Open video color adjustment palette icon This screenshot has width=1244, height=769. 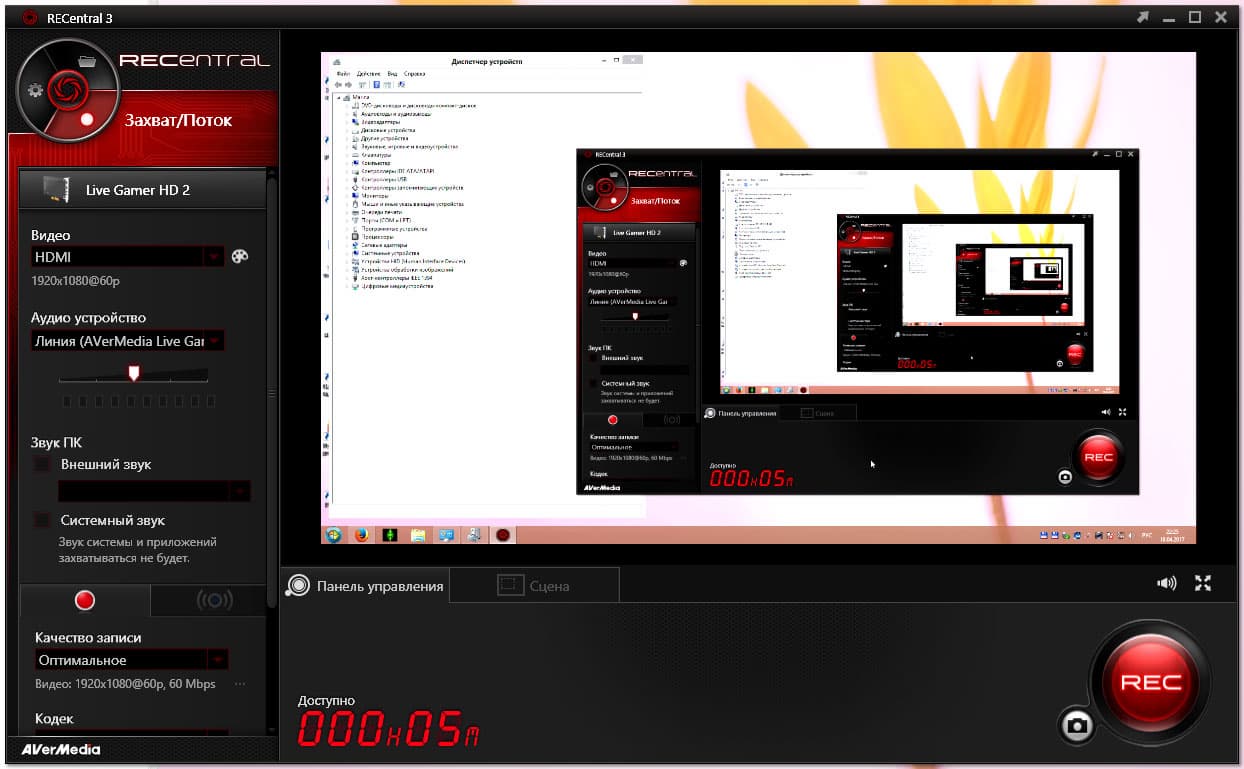tap(240, 256)
